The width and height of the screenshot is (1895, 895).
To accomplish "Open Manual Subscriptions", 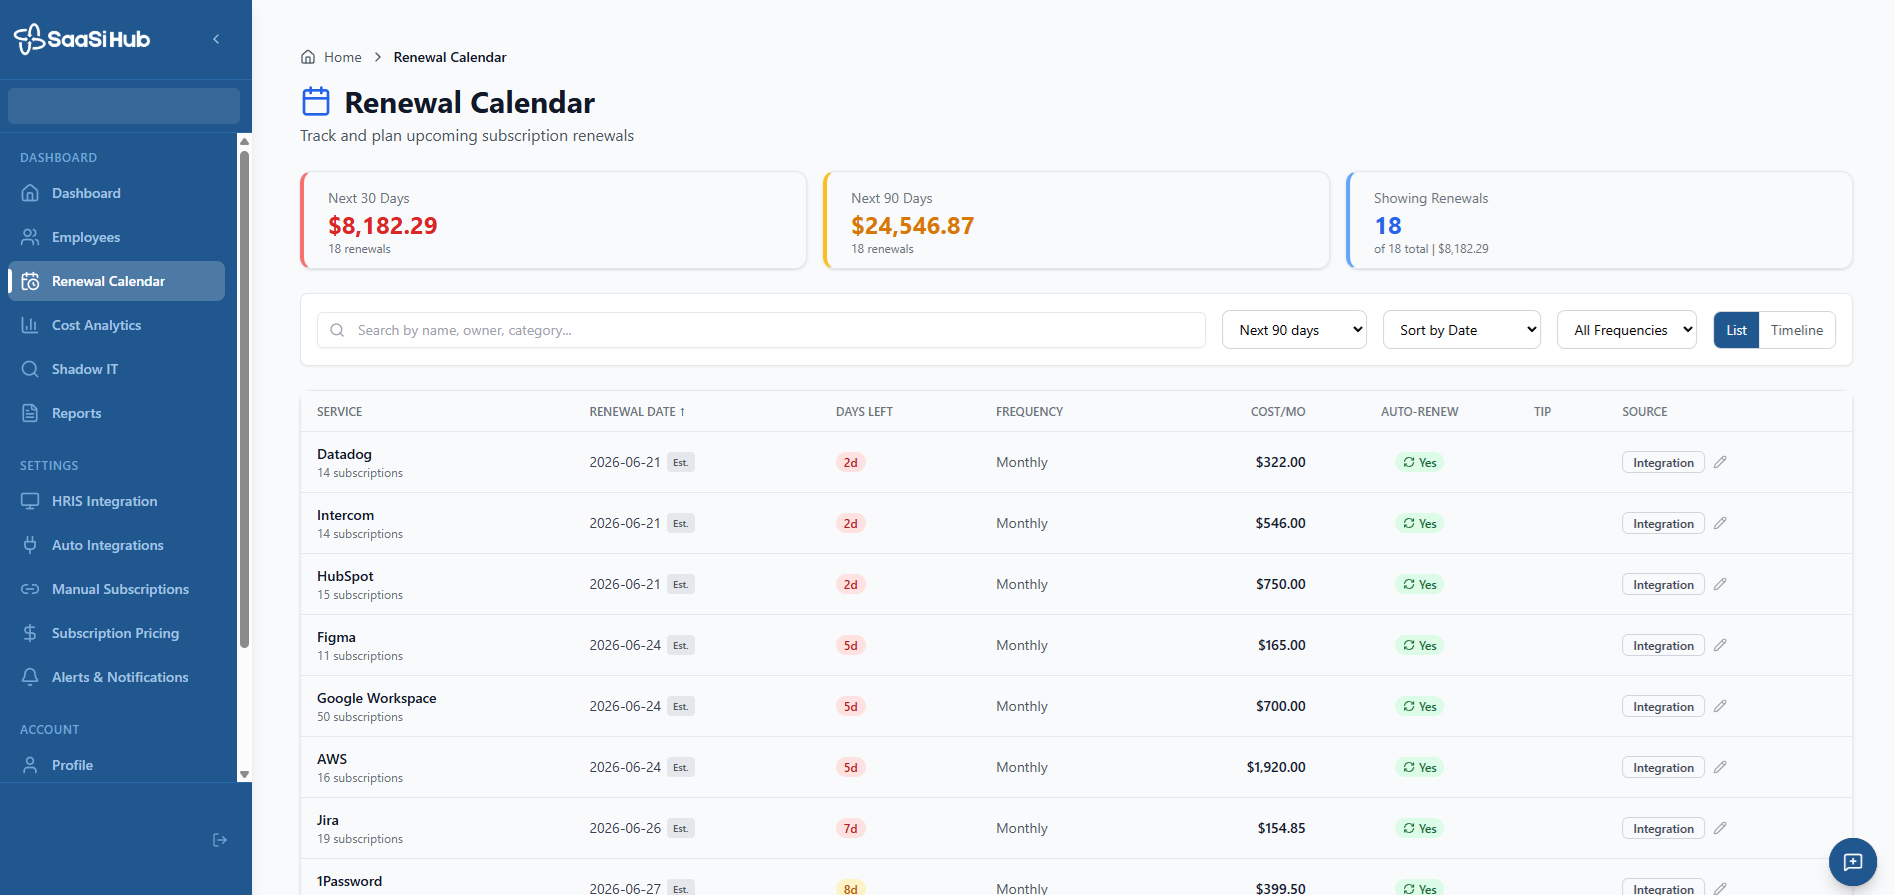I will (116, 589).
